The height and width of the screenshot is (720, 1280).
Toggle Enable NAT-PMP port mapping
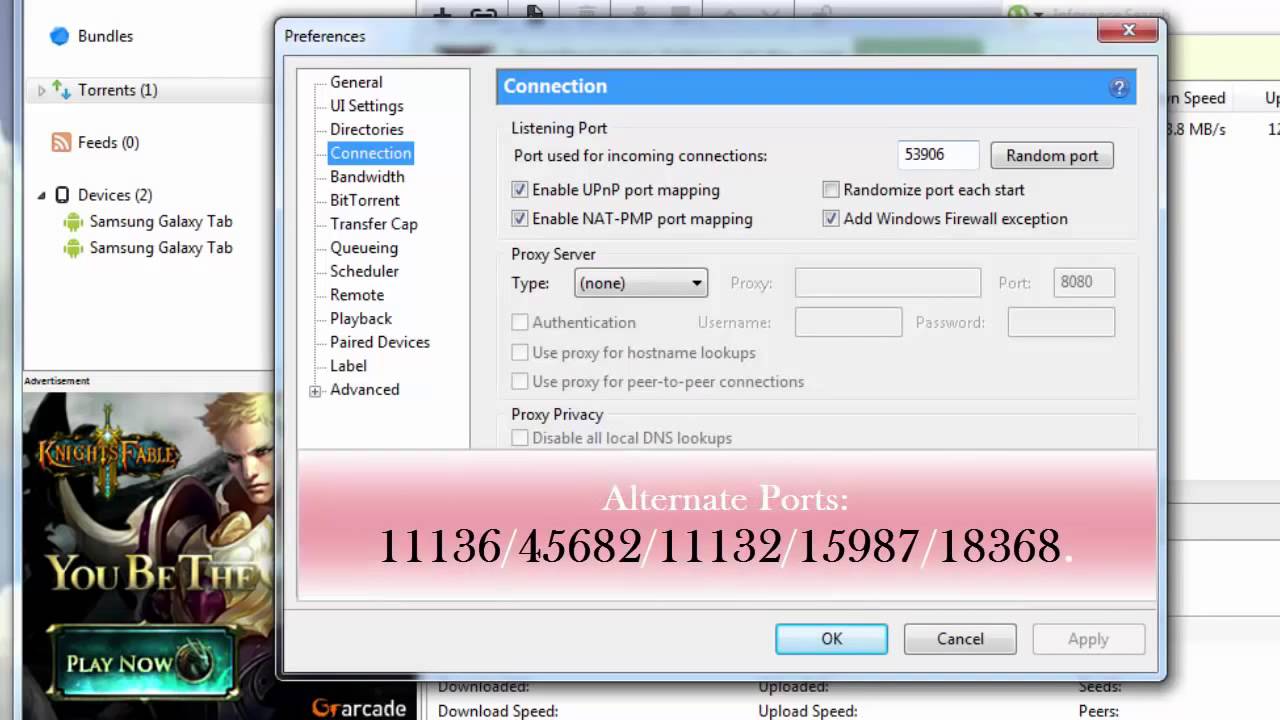(x=520, y=219)
